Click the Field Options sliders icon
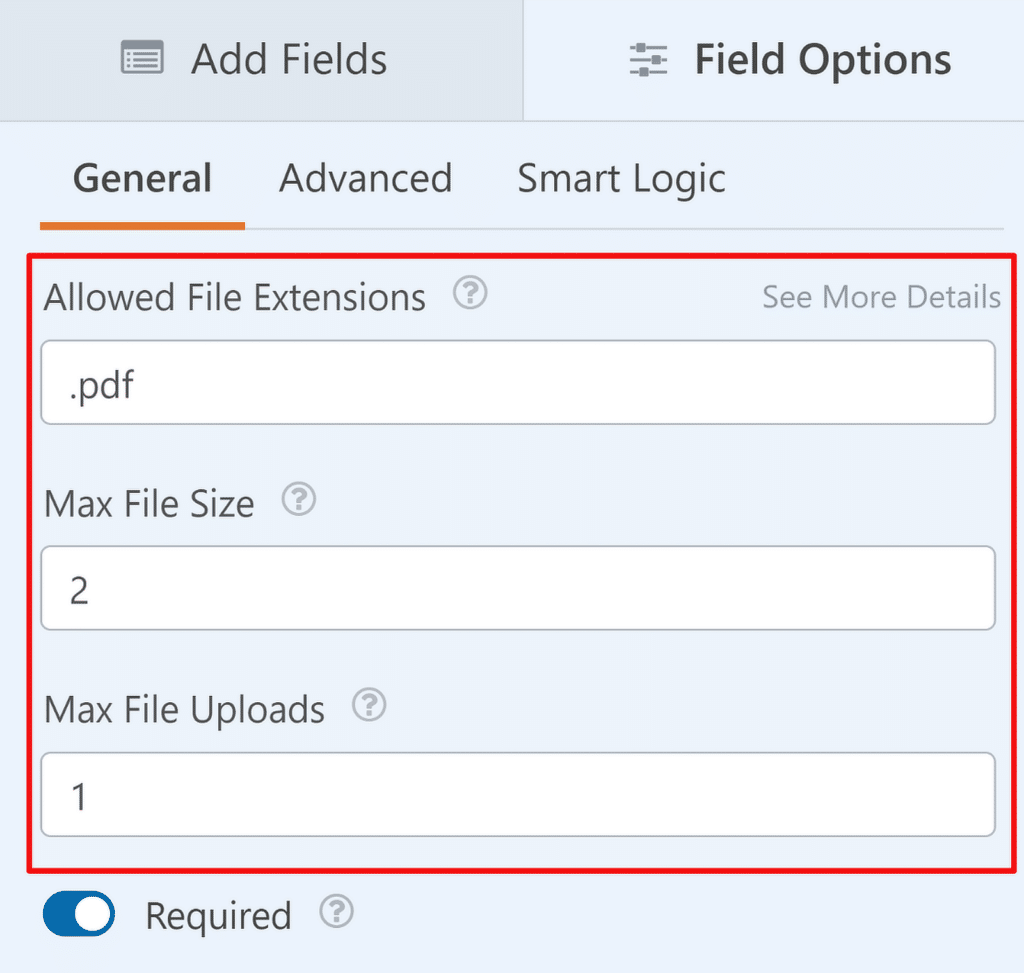This screenshot has width=1024, height=973. point(648,59)
